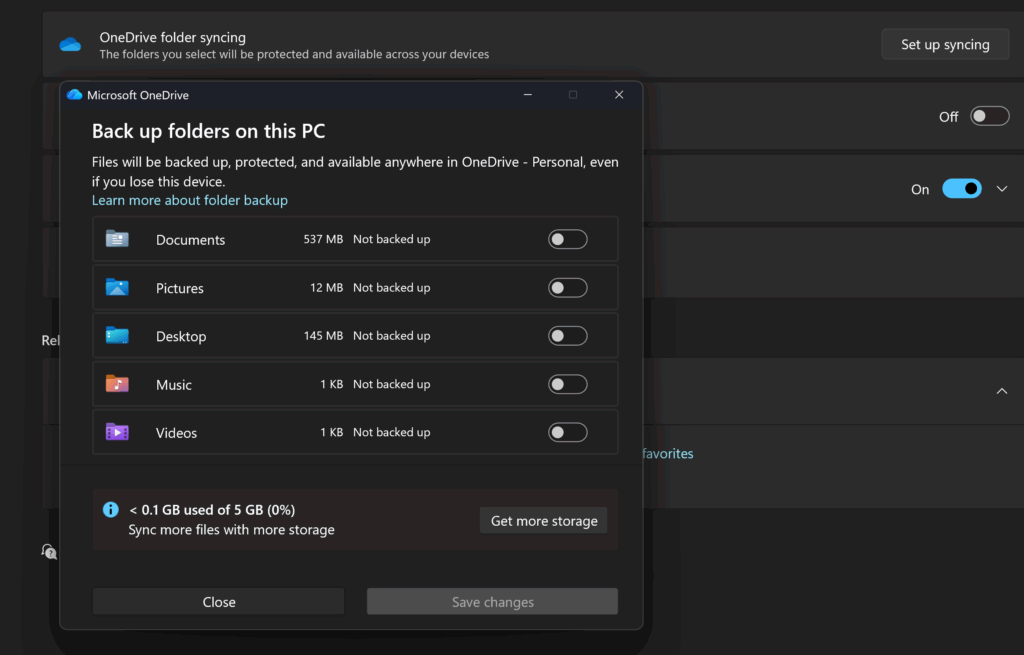
Task: Click the OneDrive folder syncing banner icon
Action: coord(68,43)
